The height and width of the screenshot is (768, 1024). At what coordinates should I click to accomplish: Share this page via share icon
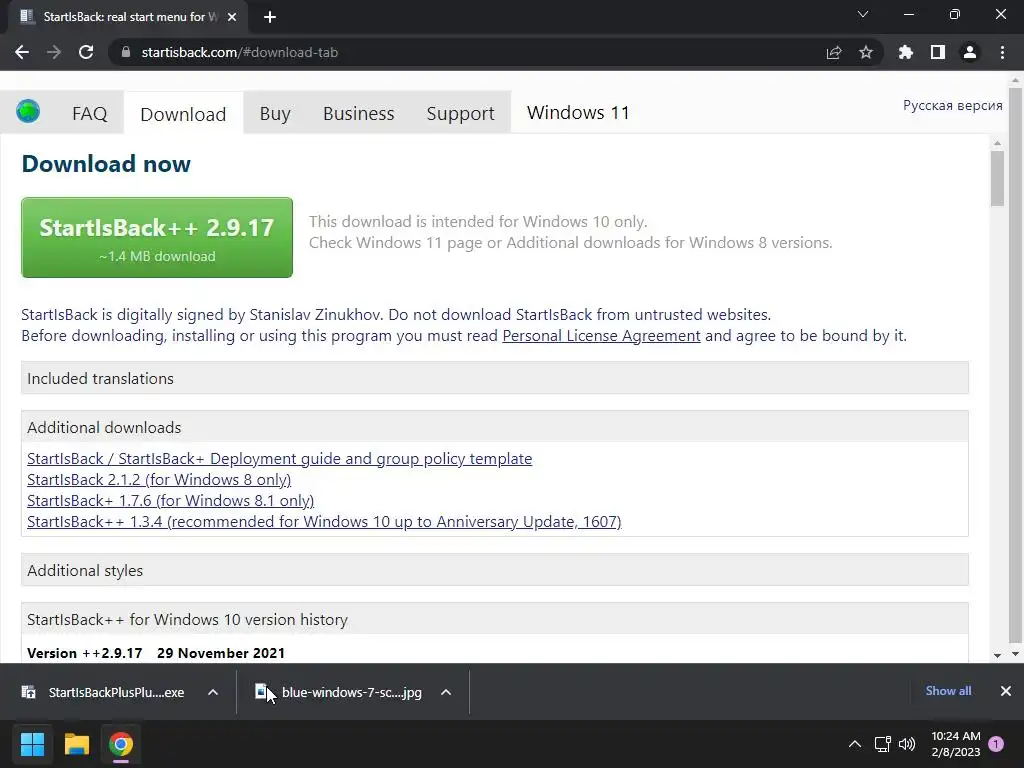tap(834, 52)
